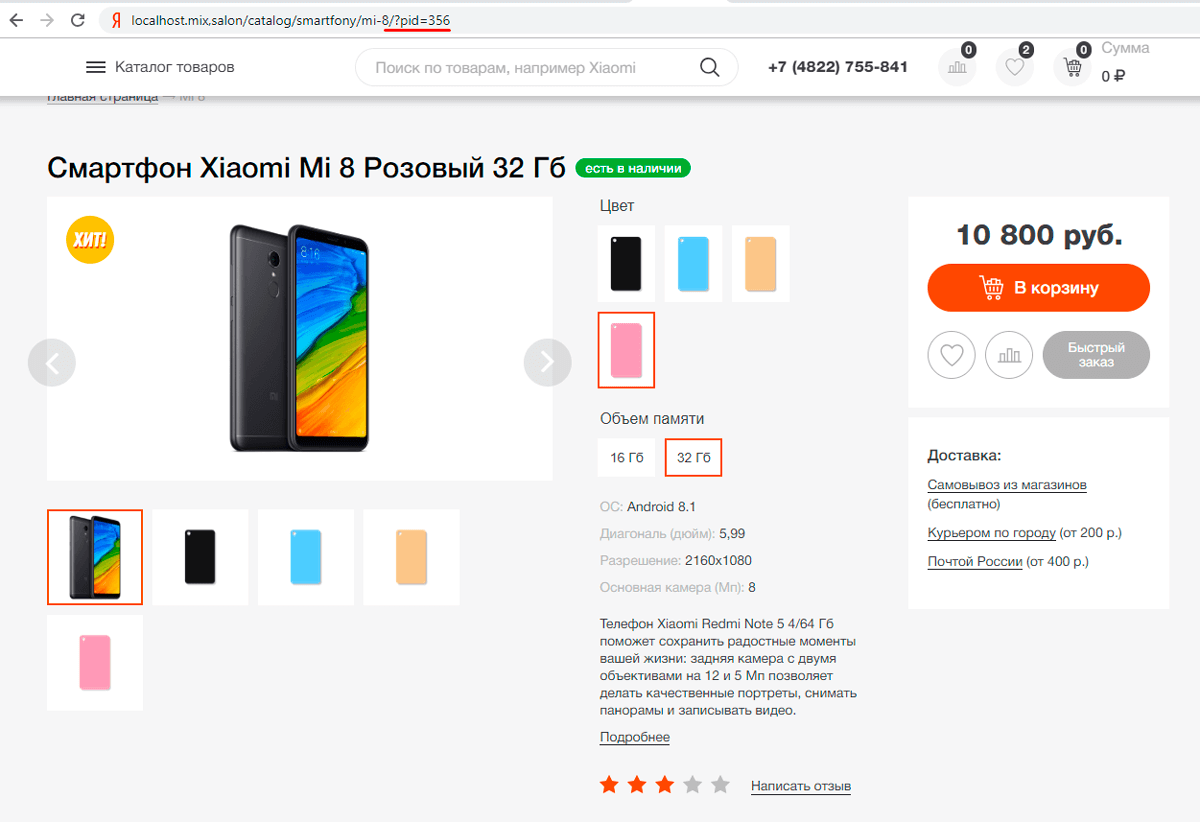The width and height of the screenshot is (1200, 822).
Task: Select the pink phone thumbnail in gallery
Action: (x=95, y=662)
